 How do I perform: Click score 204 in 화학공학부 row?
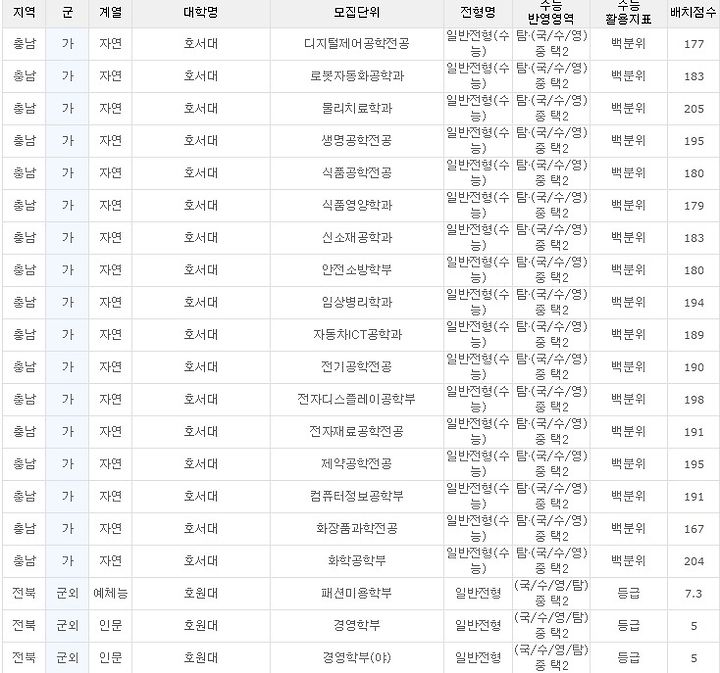coord(693,561)
